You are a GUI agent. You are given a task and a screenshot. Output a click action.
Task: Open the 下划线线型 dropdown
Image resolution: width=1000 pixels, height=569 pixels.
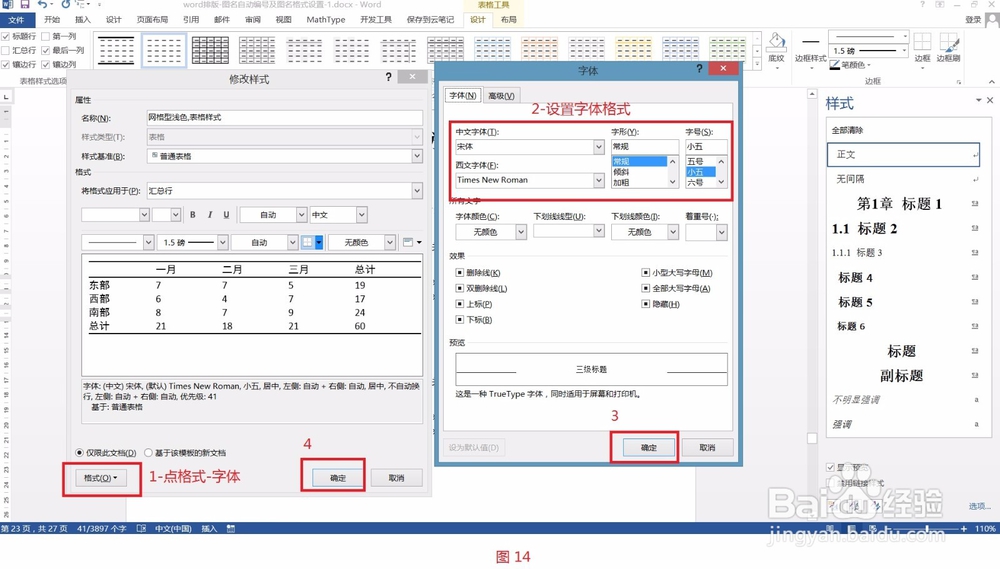click(x=598, y=231)
